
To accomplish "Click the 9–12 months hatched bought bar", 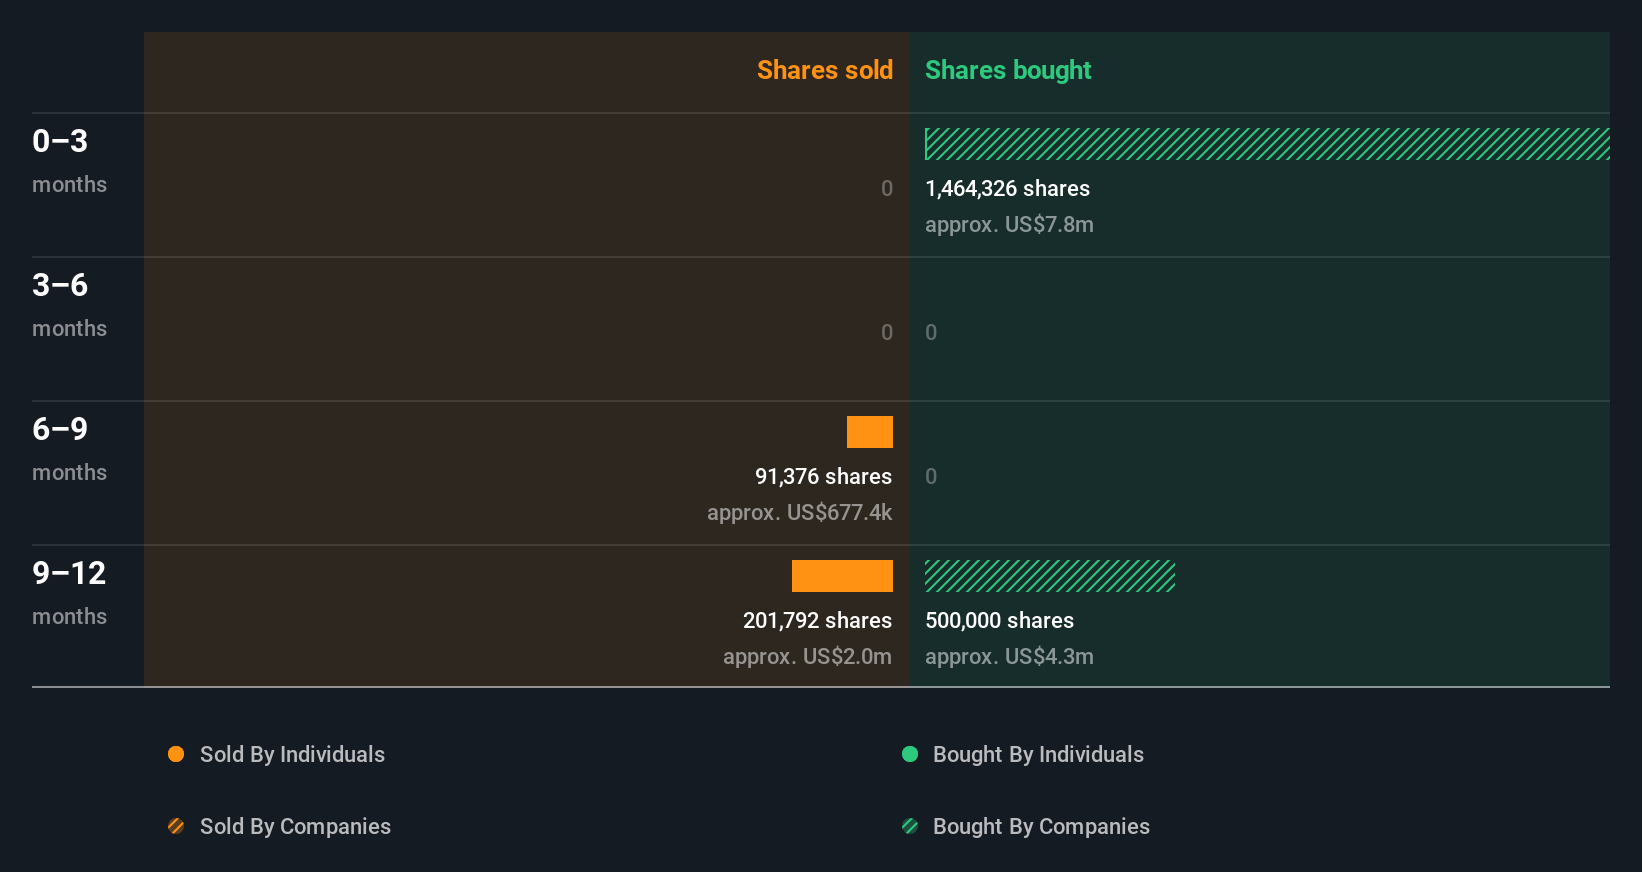I will tap(1050, 576).
